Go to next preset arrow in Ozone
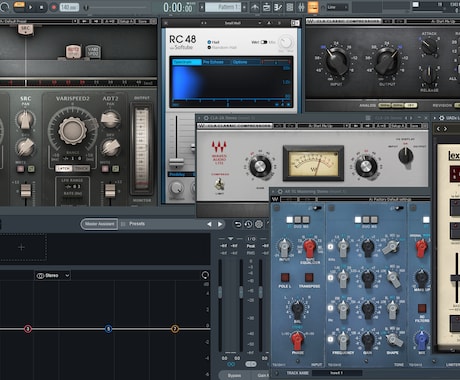The width and height of the screenshot is (460, 380). click(220, 224)
